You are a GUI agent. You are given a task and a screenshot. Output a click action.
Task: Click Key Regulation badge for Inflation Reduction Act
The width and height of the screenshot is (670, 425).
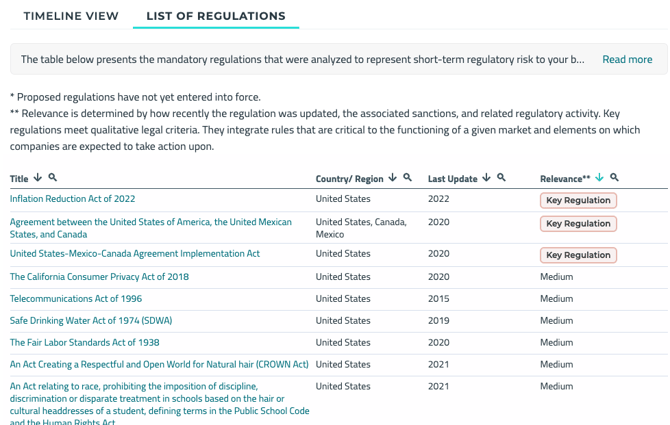[x=578, y=200]
